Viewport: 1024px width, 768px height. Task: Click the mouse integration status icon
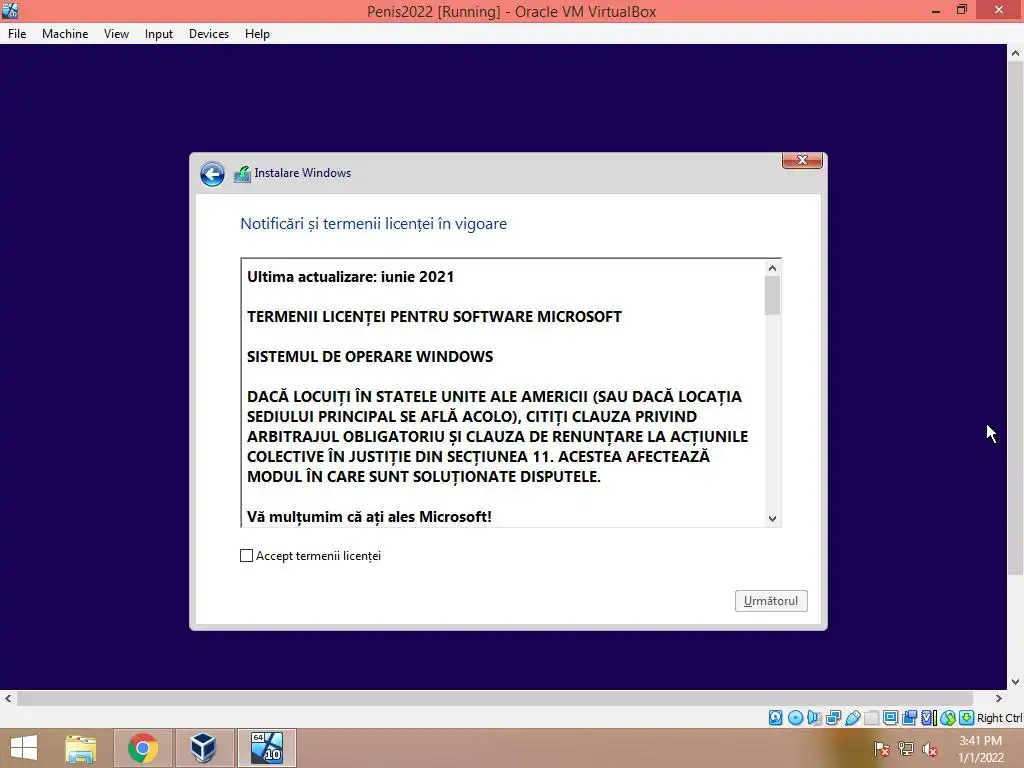click(x=948, y=718)
